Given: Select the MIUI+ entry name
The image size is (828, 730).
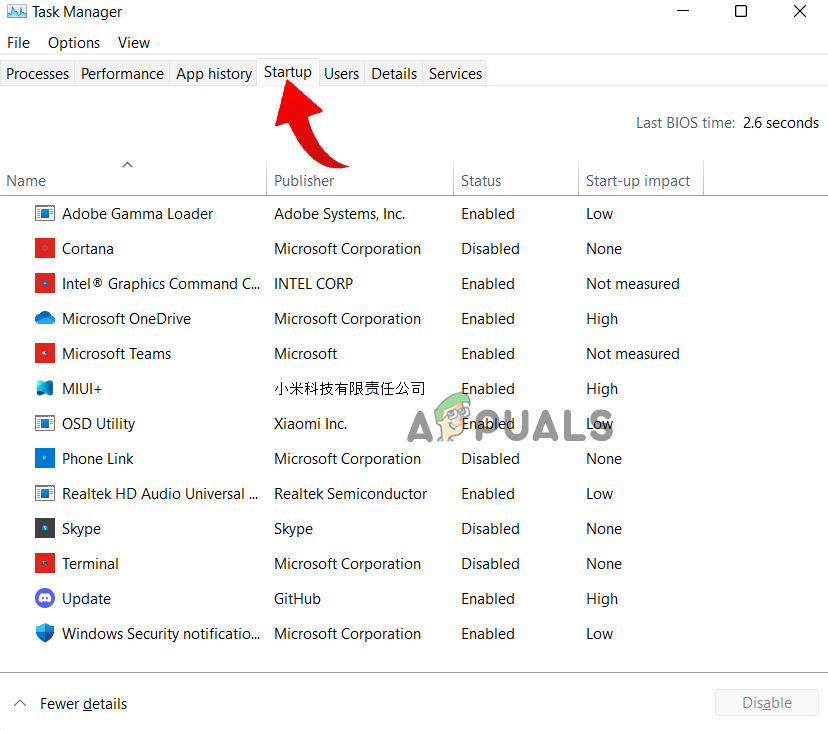Looking at the screenshot, I should (x=82, y=388).
